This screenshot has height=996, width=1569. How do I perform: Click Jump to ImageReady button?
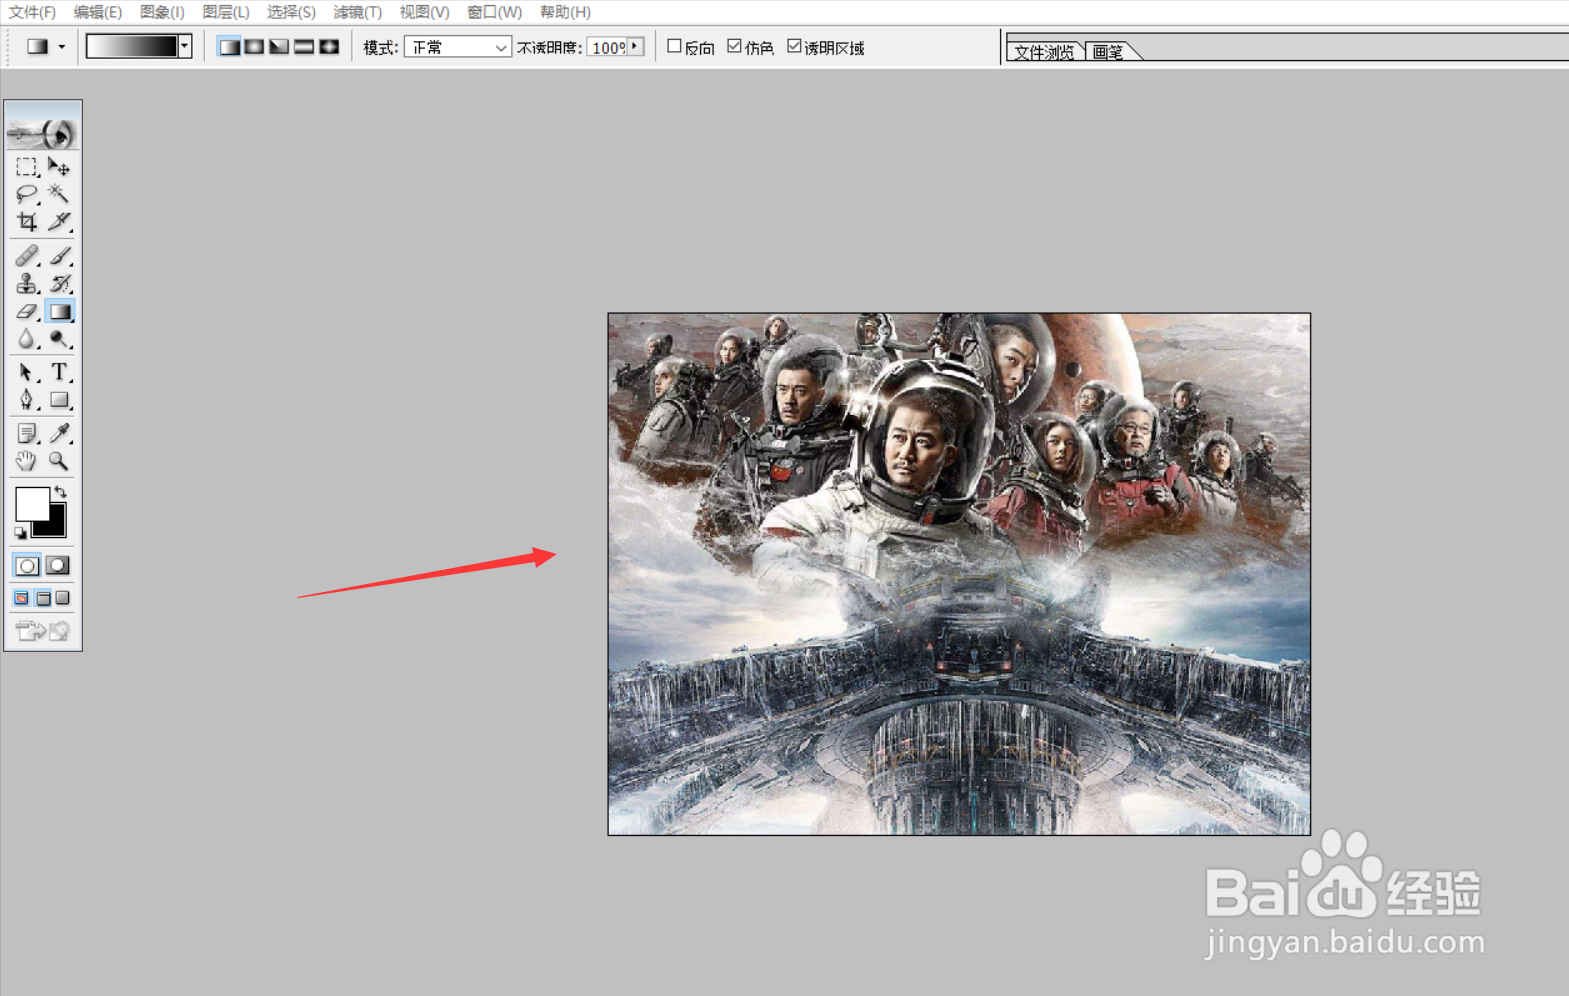pyautogui.click(x=43, y=631)
